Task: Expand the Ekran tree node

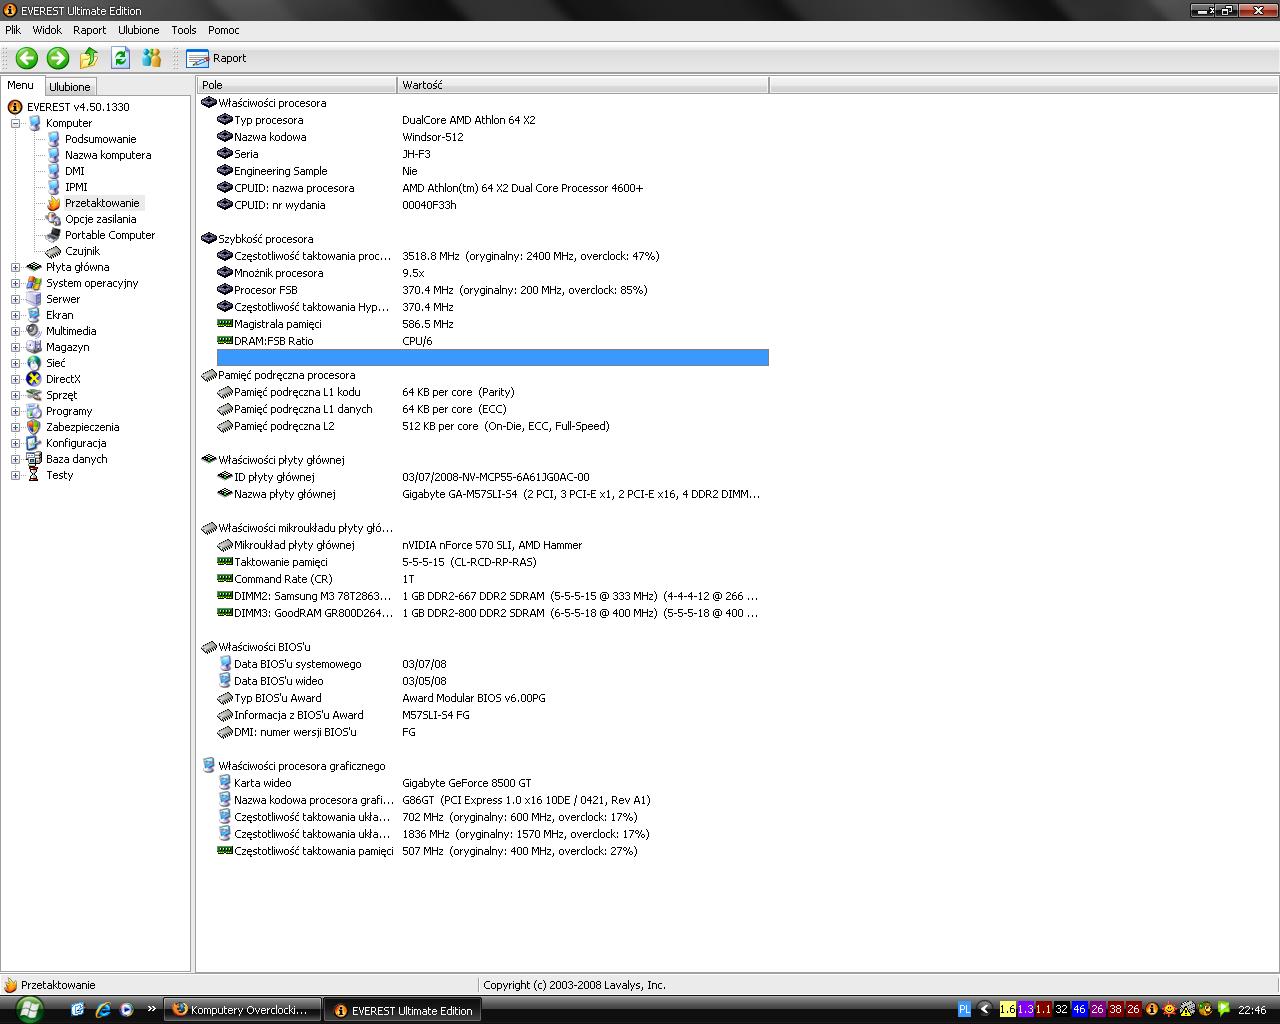Action: (x=15, y=315)
